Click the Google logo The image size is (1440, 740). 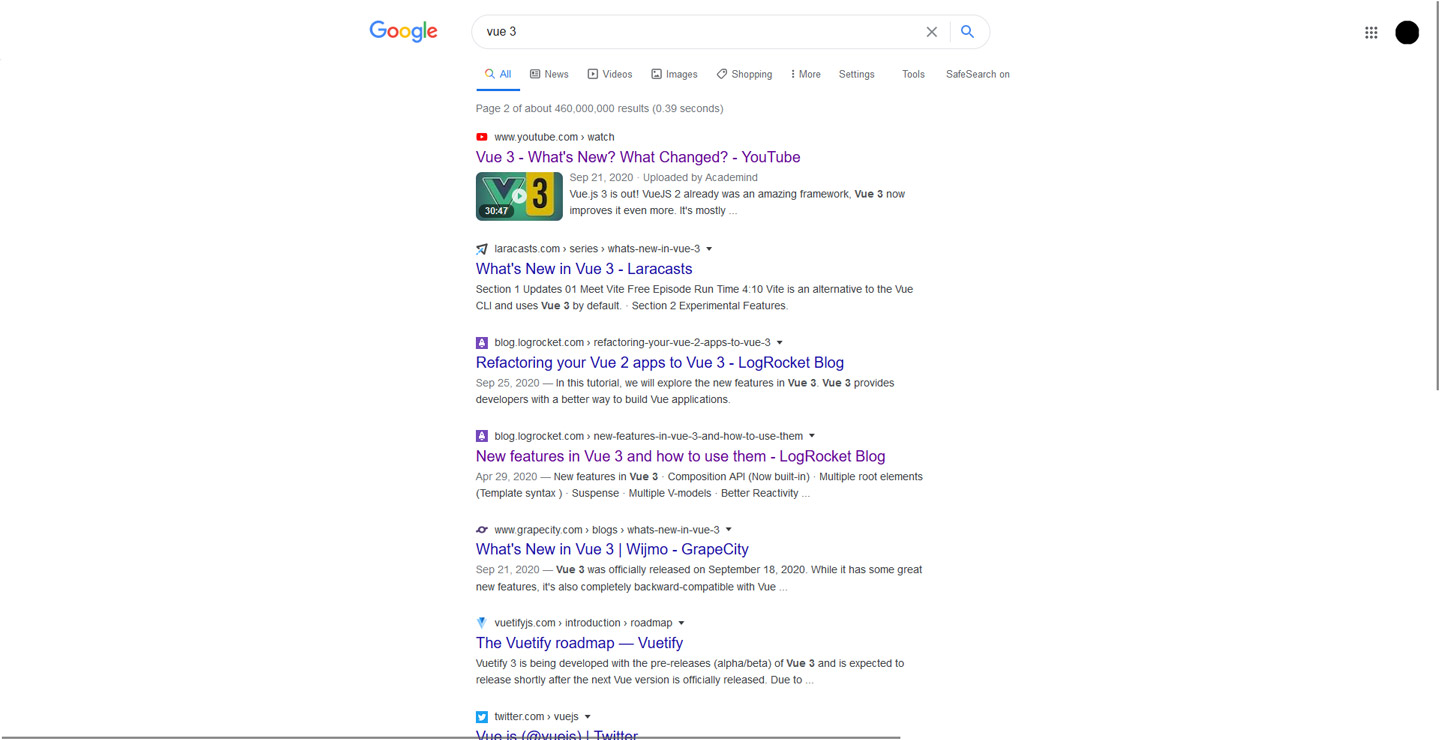403,31
